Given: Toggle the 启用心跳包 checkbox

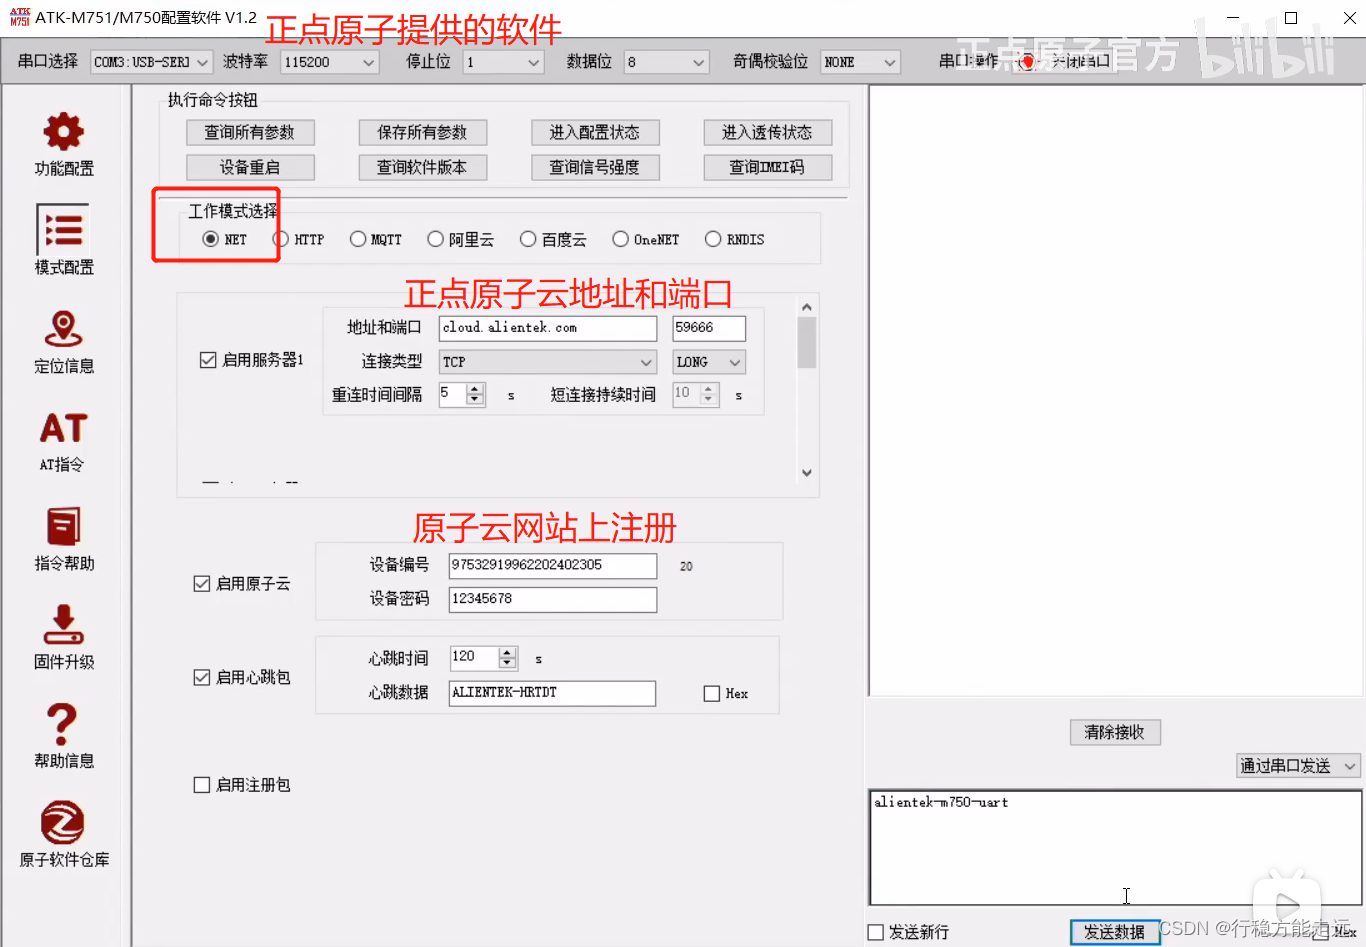Looking at the screenshot, I should click(x=201, y=677).
